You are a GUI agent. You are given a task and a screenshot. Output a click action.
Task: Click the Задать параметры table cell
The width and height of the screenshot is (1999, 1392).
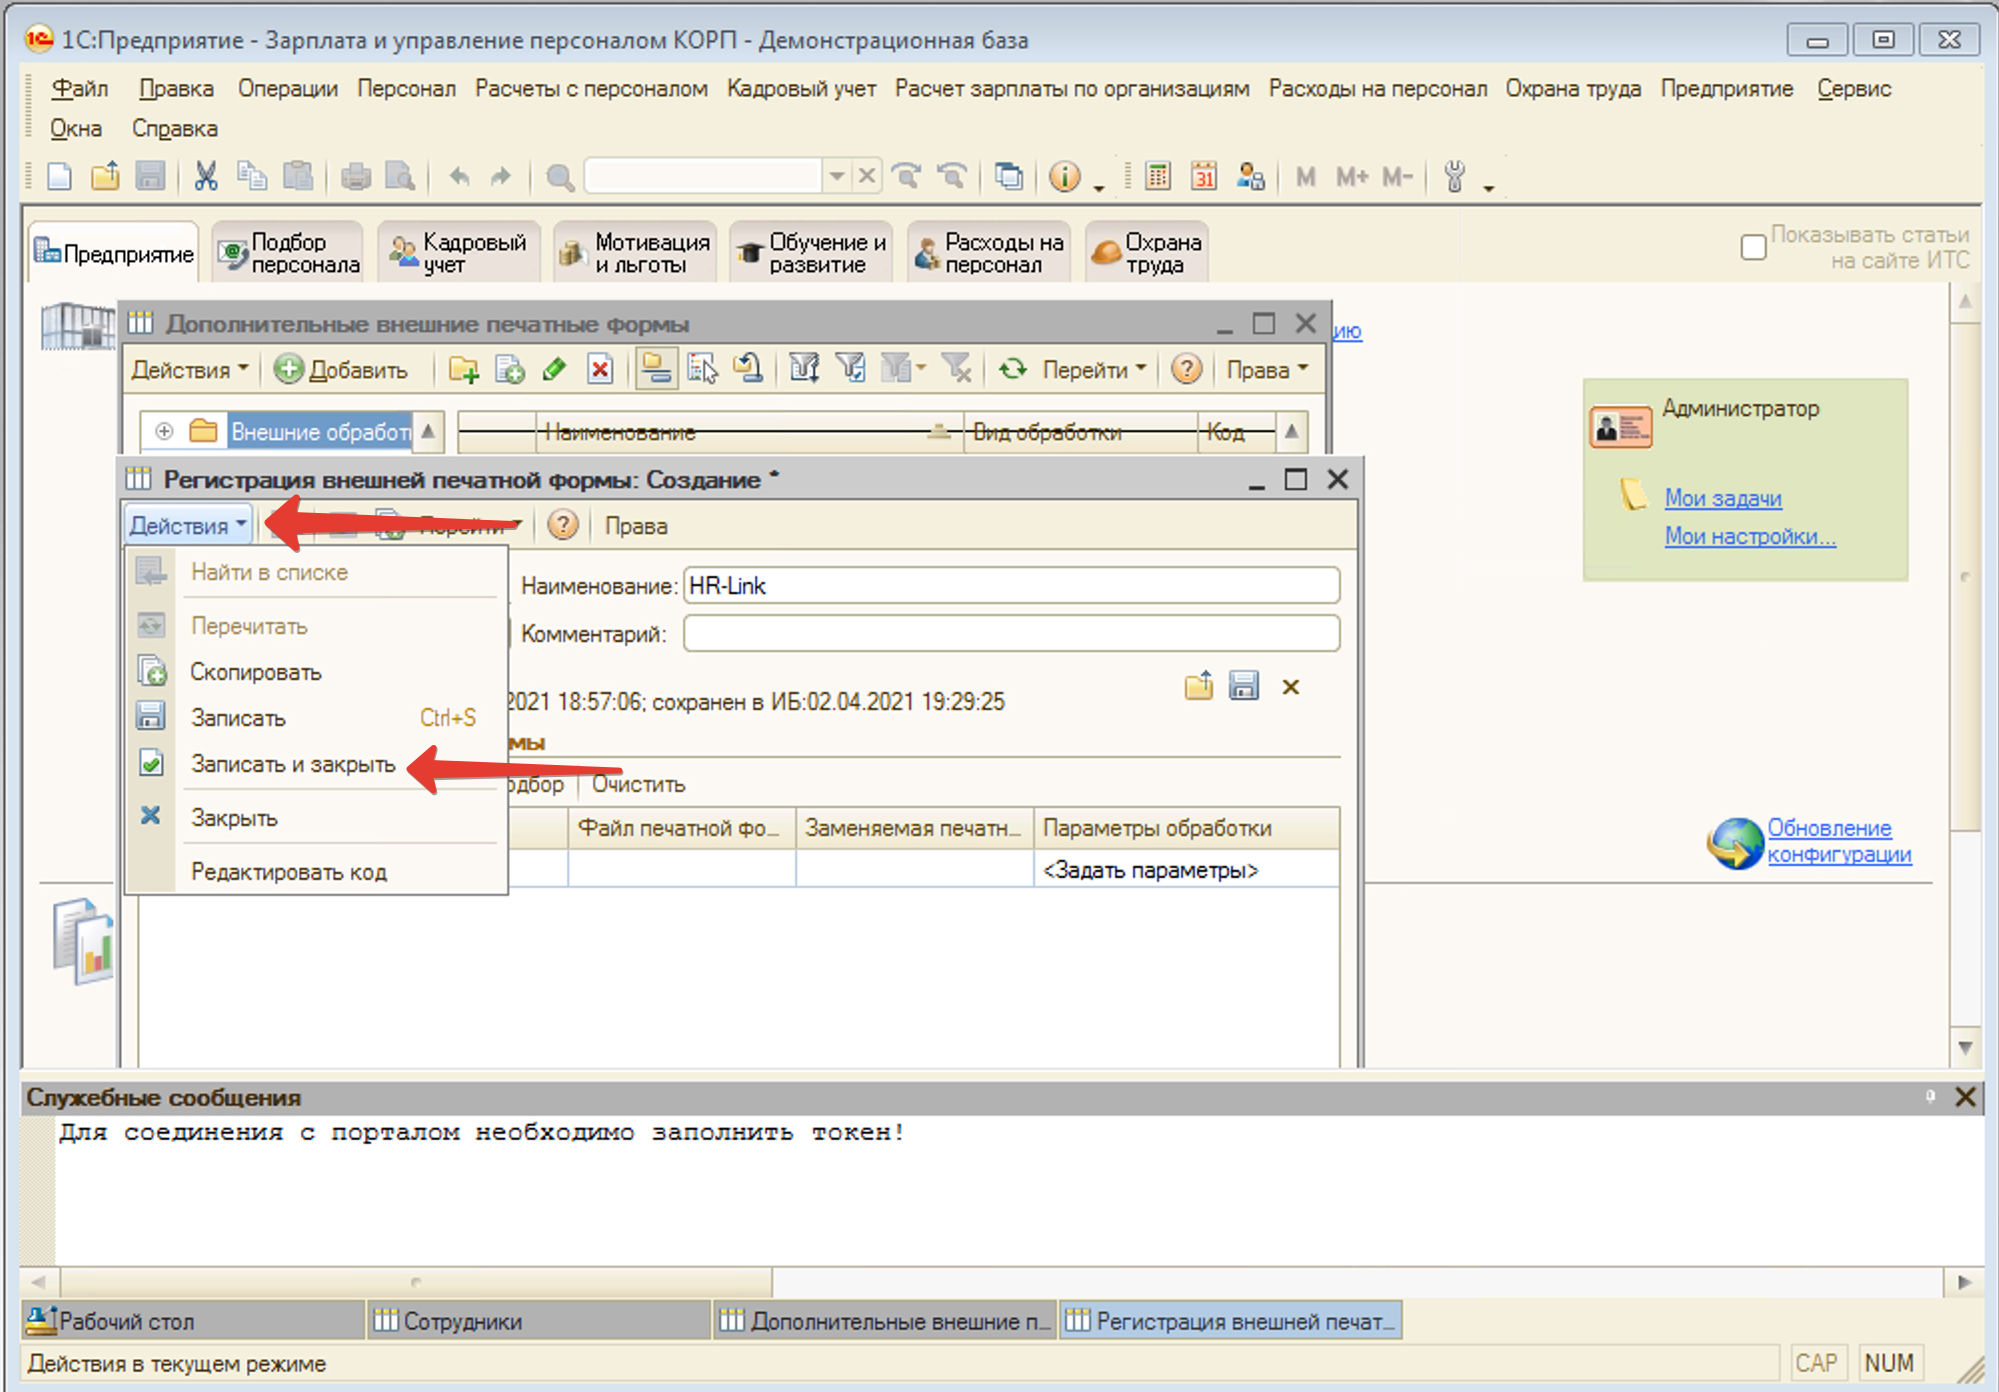pyautogui.click(x=1186, y=870)
